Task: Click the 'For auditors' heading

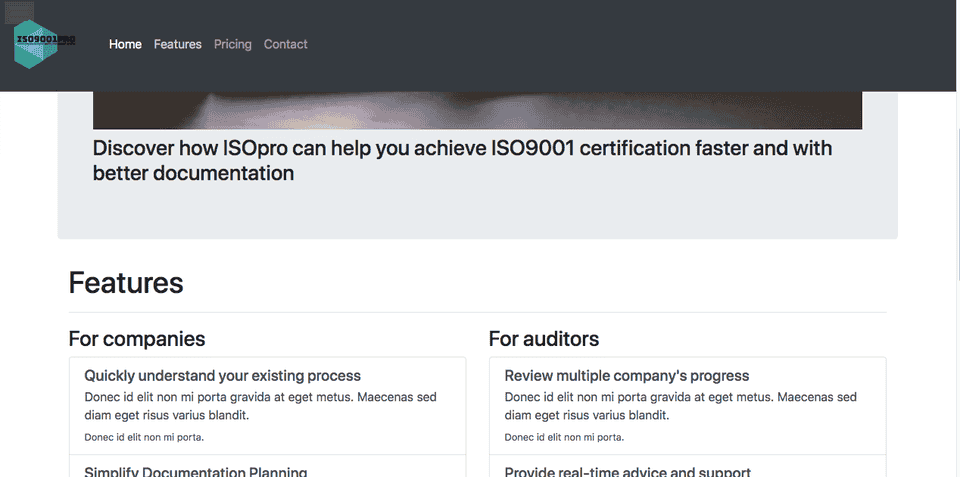Action: 544,339
